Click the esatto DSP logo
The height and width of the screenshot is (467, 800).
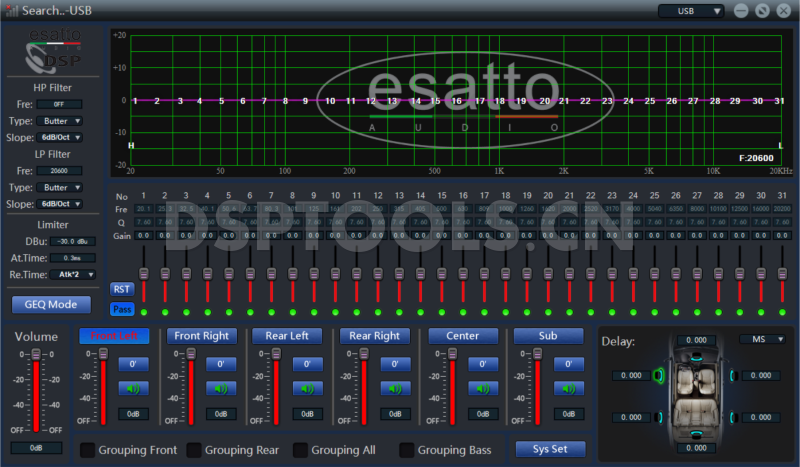[x=53, y=51]
